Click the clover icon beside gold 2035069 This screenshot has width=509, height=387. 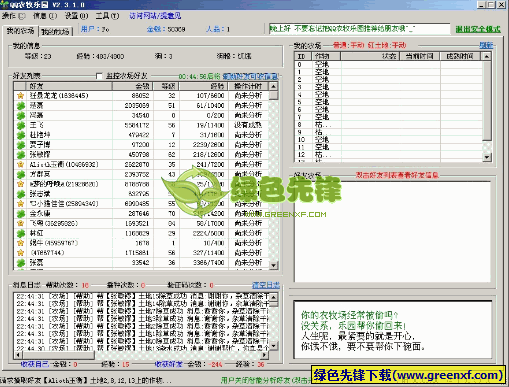click(21, 106)
